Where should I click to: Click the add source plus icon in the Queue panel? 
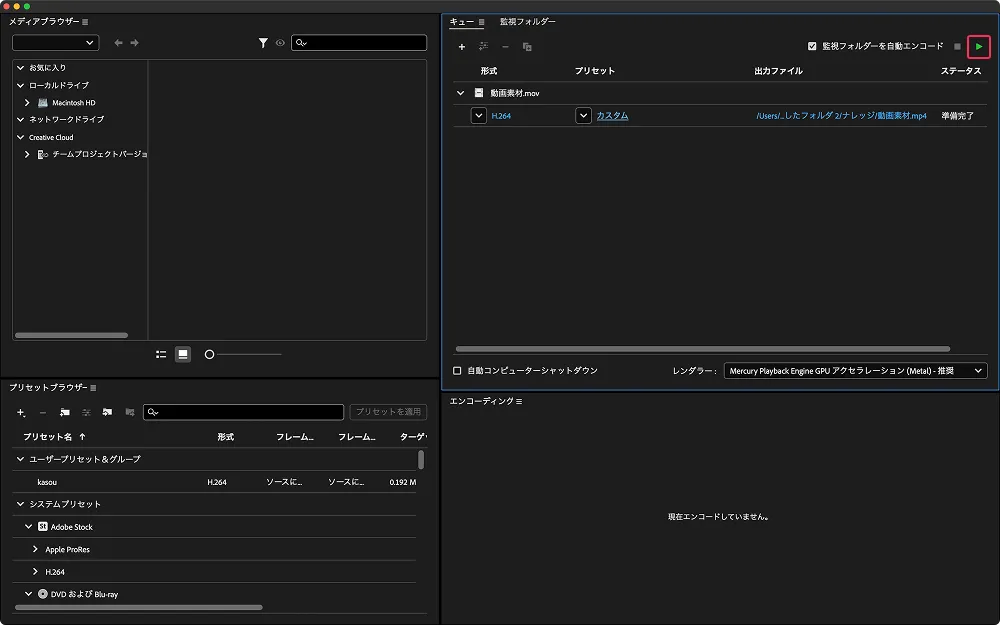461,47
